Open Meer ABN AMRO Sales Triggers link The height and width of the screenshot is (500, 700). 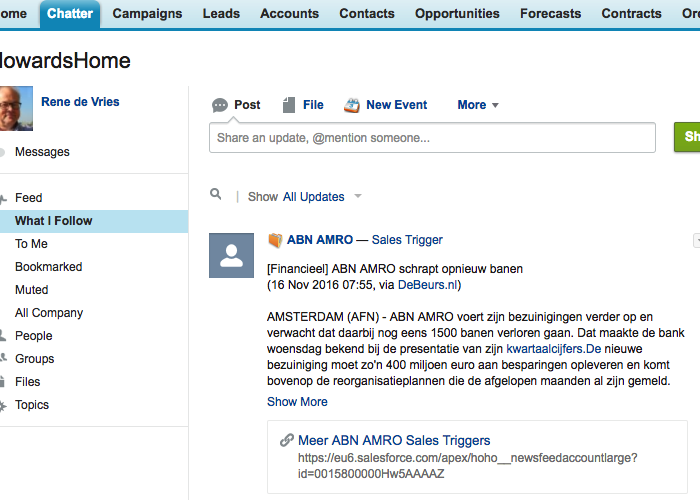click(x=394, y=441)
